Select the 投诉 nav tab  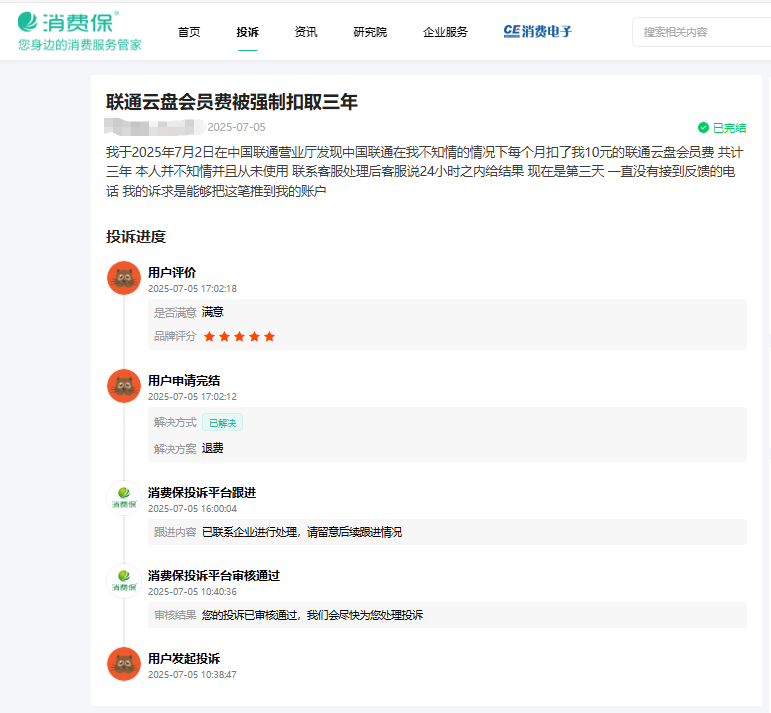pyautogui.click(x=247, y=32)
